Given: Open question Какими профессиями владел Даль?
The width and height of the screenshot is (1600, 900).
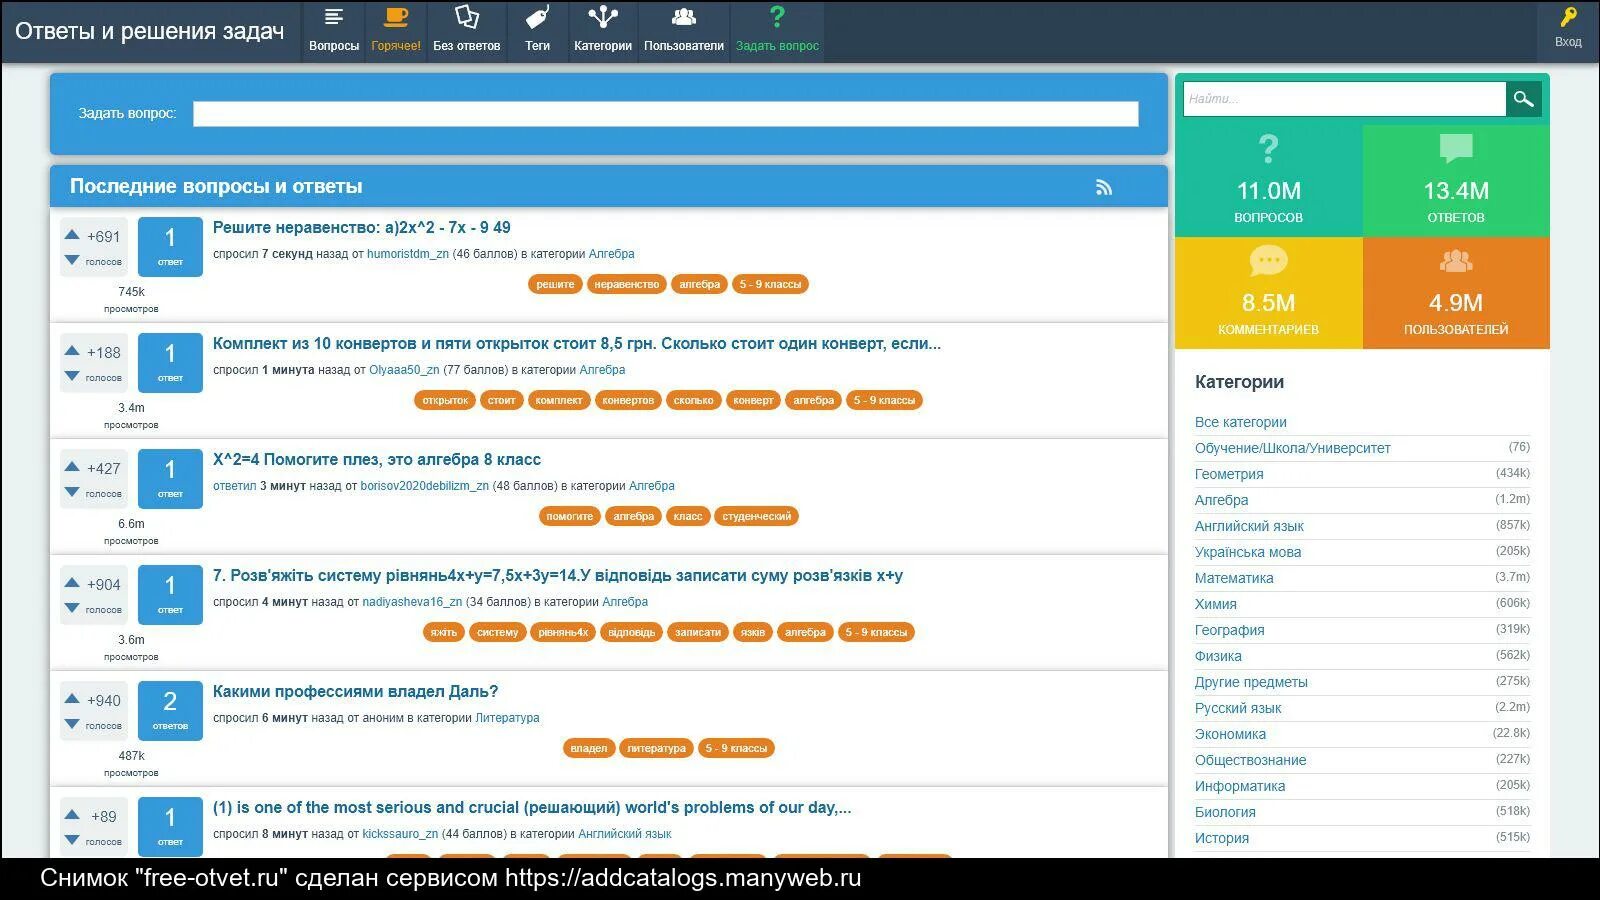Looking at the screenshot, I should (x=355, y=692).
